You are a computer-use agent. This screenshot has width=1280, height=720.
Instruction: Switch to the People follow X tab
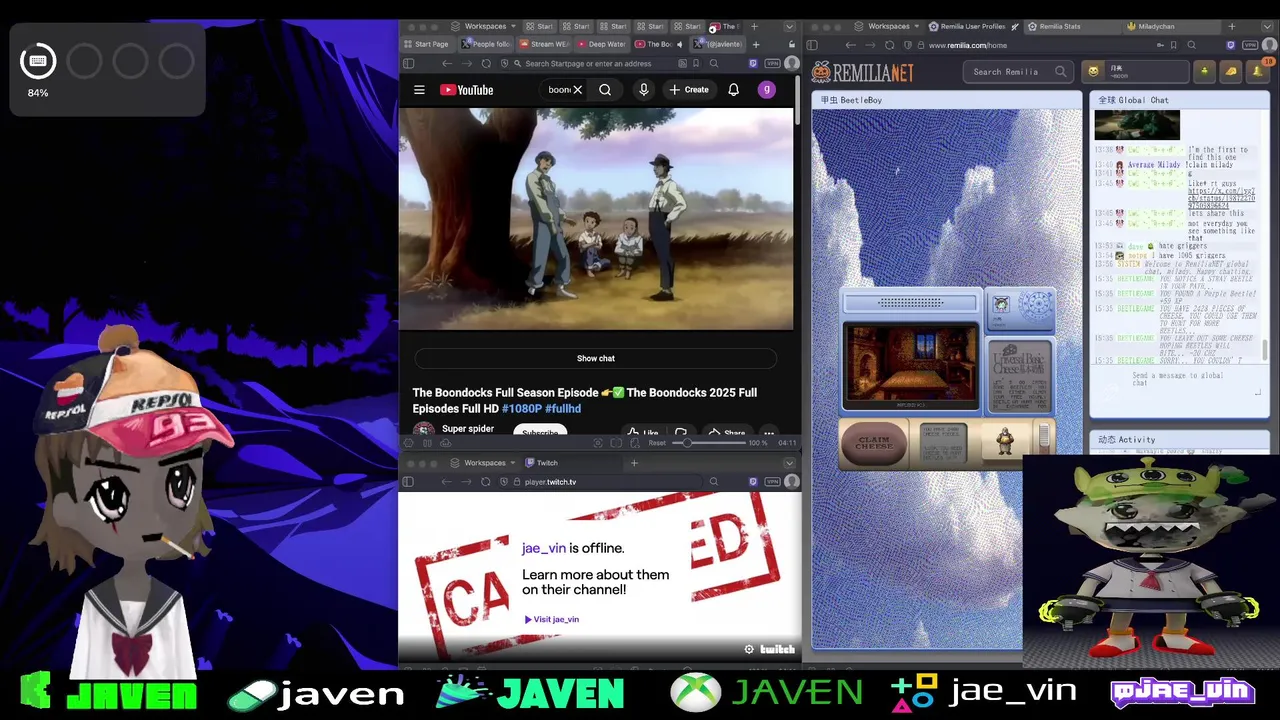pos(486,44)
